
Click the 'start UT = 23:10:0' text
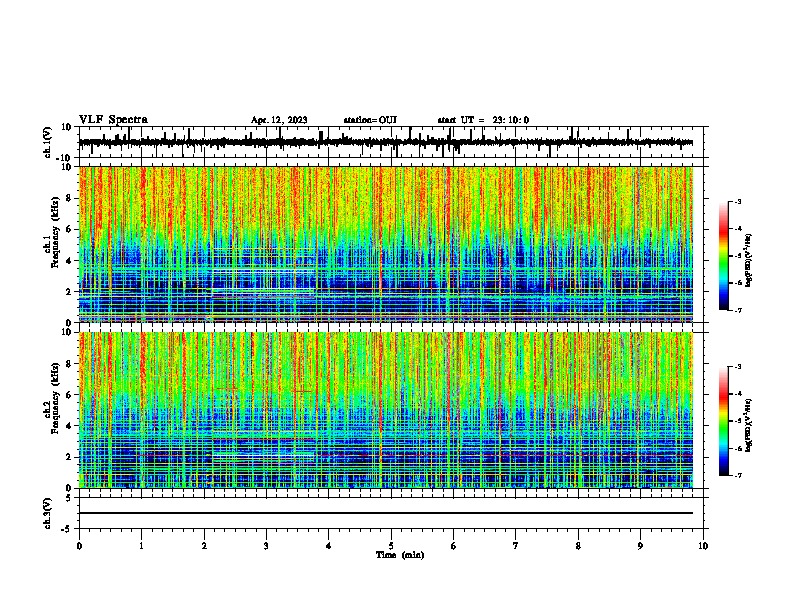click(483, 120)
